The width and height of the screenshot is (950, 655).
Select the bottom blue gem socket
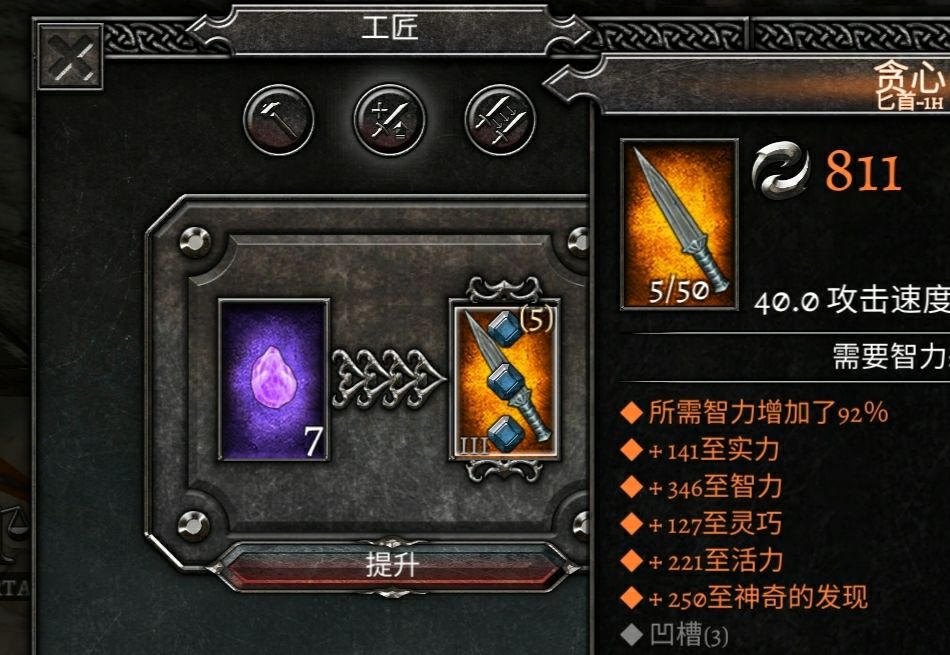(505, 433)
